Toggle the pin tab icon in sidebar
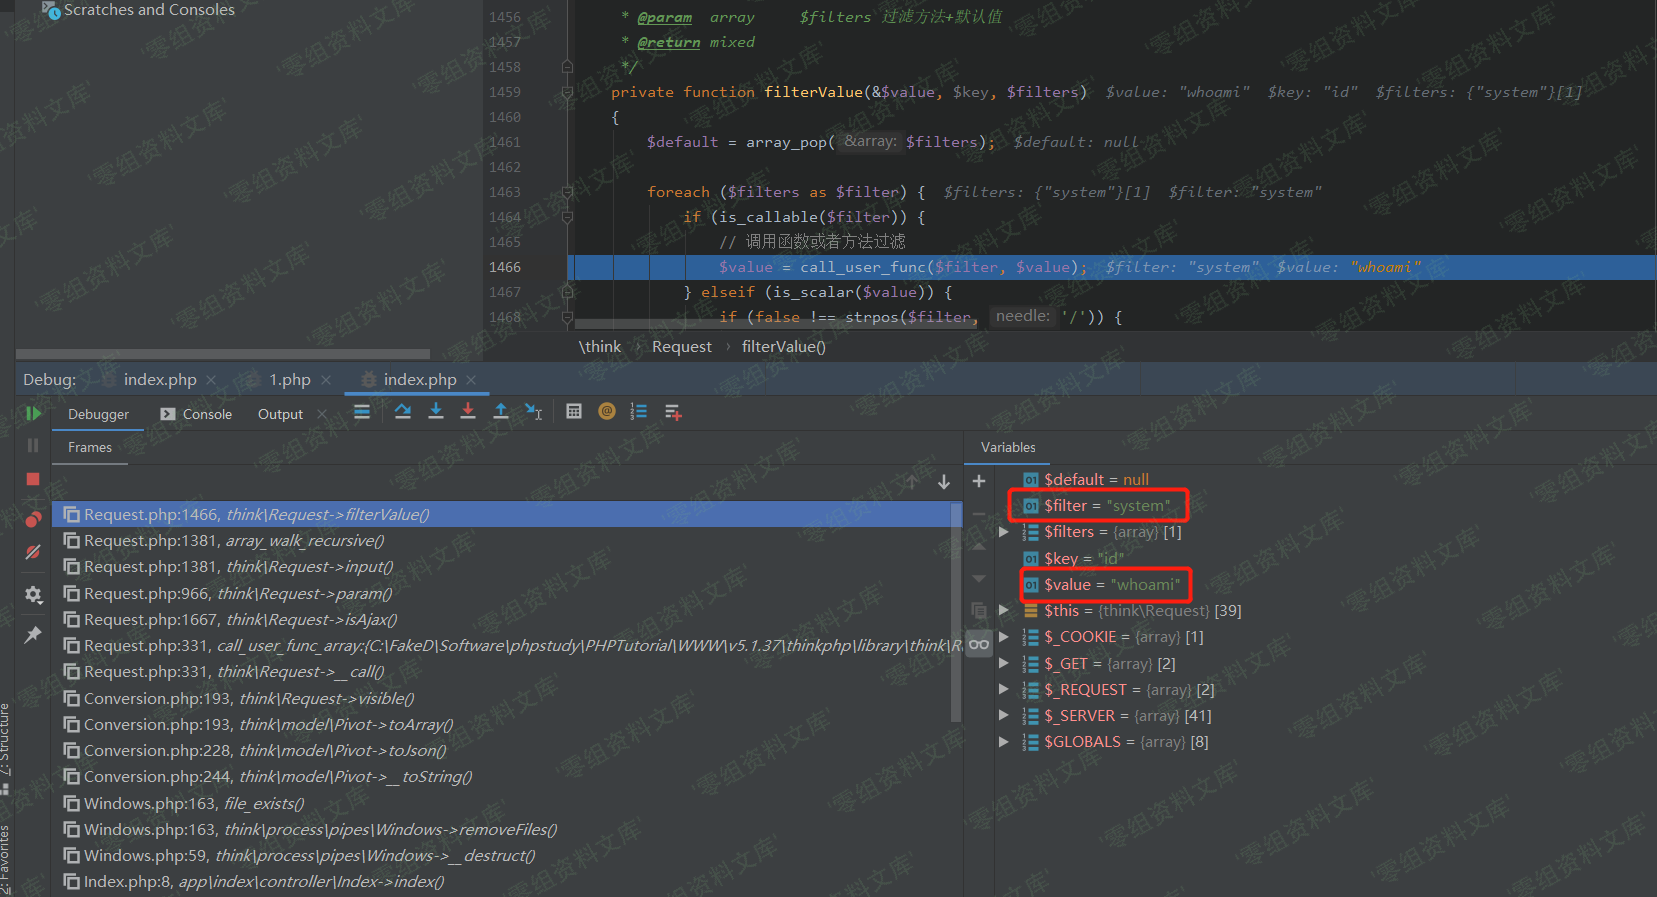 pos(33,634)
